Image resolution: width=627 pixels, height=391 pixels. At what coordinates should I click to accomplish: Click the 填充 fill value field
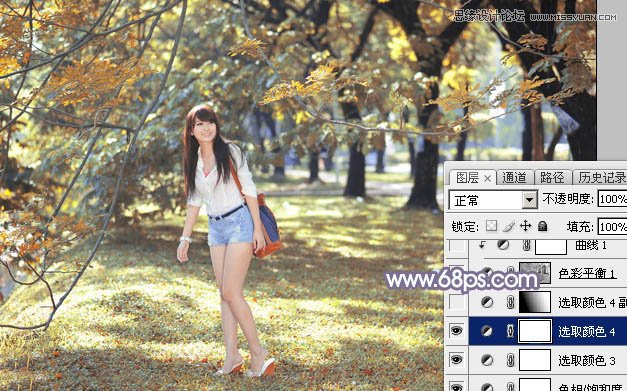tap(612, 227)
